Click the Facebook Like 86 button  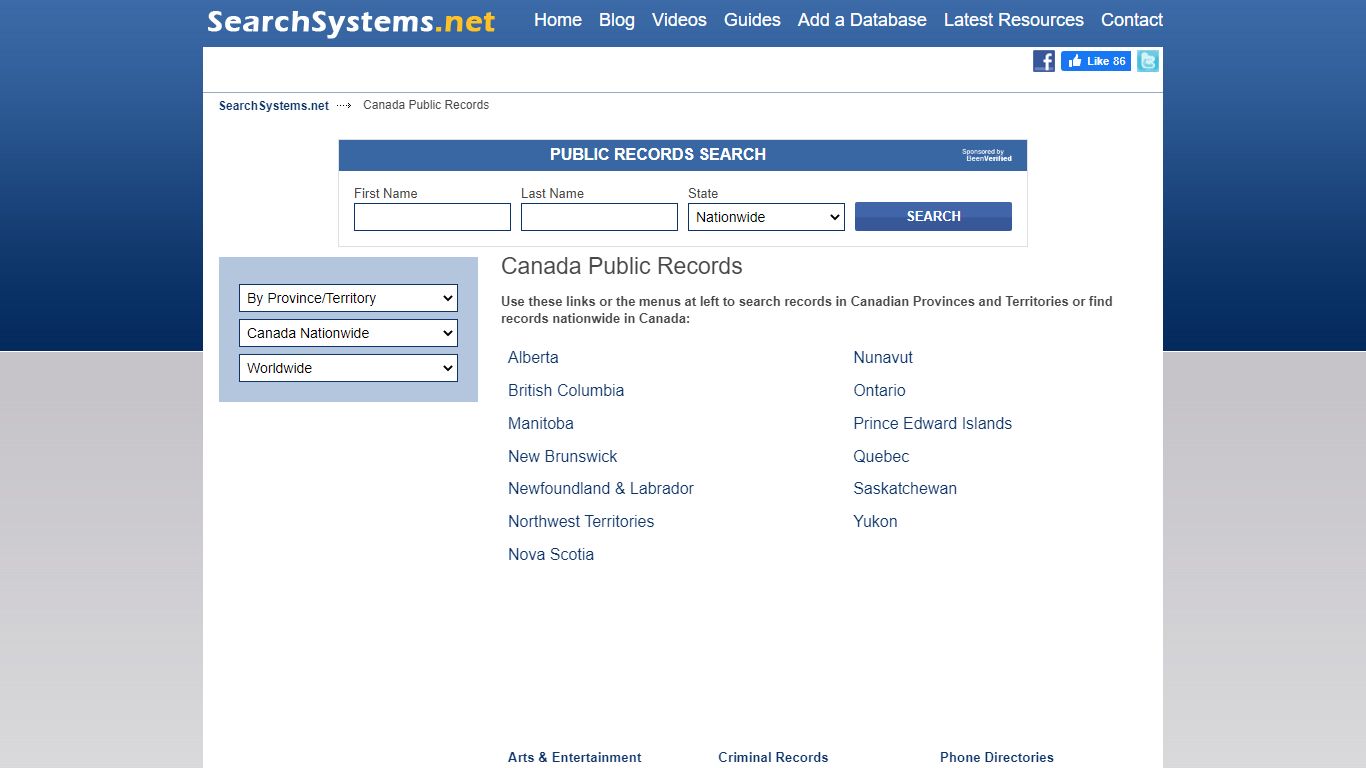[x=1096, y=61]
